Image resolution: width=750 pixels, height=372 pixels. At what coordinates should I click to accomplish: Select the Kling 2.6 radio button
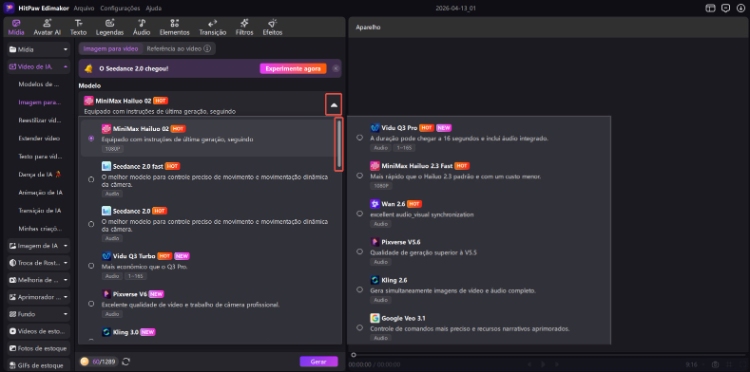[x=359, y=290]
